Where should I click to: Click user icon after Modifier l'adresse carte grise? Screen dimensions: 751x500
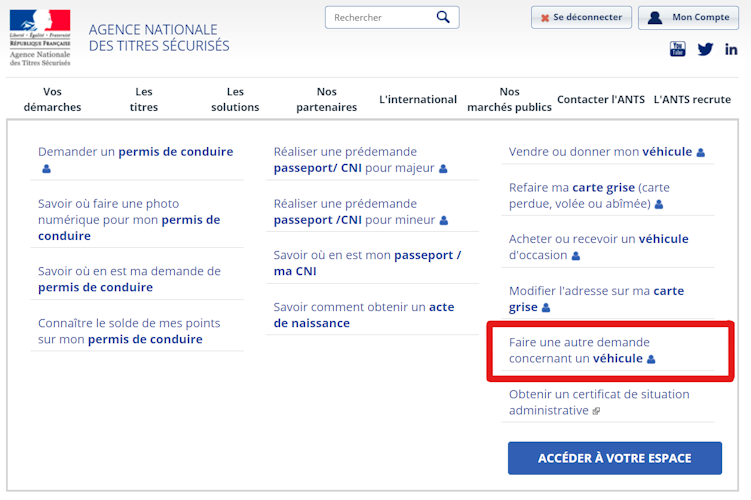tap(546, 308)
